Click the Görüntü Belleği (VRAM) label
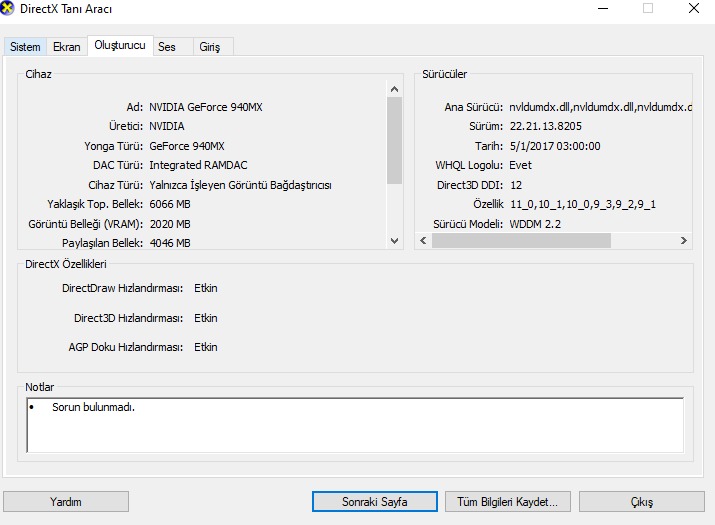Image resolution: width=715 pixels, height=525 pixels. 85,224
